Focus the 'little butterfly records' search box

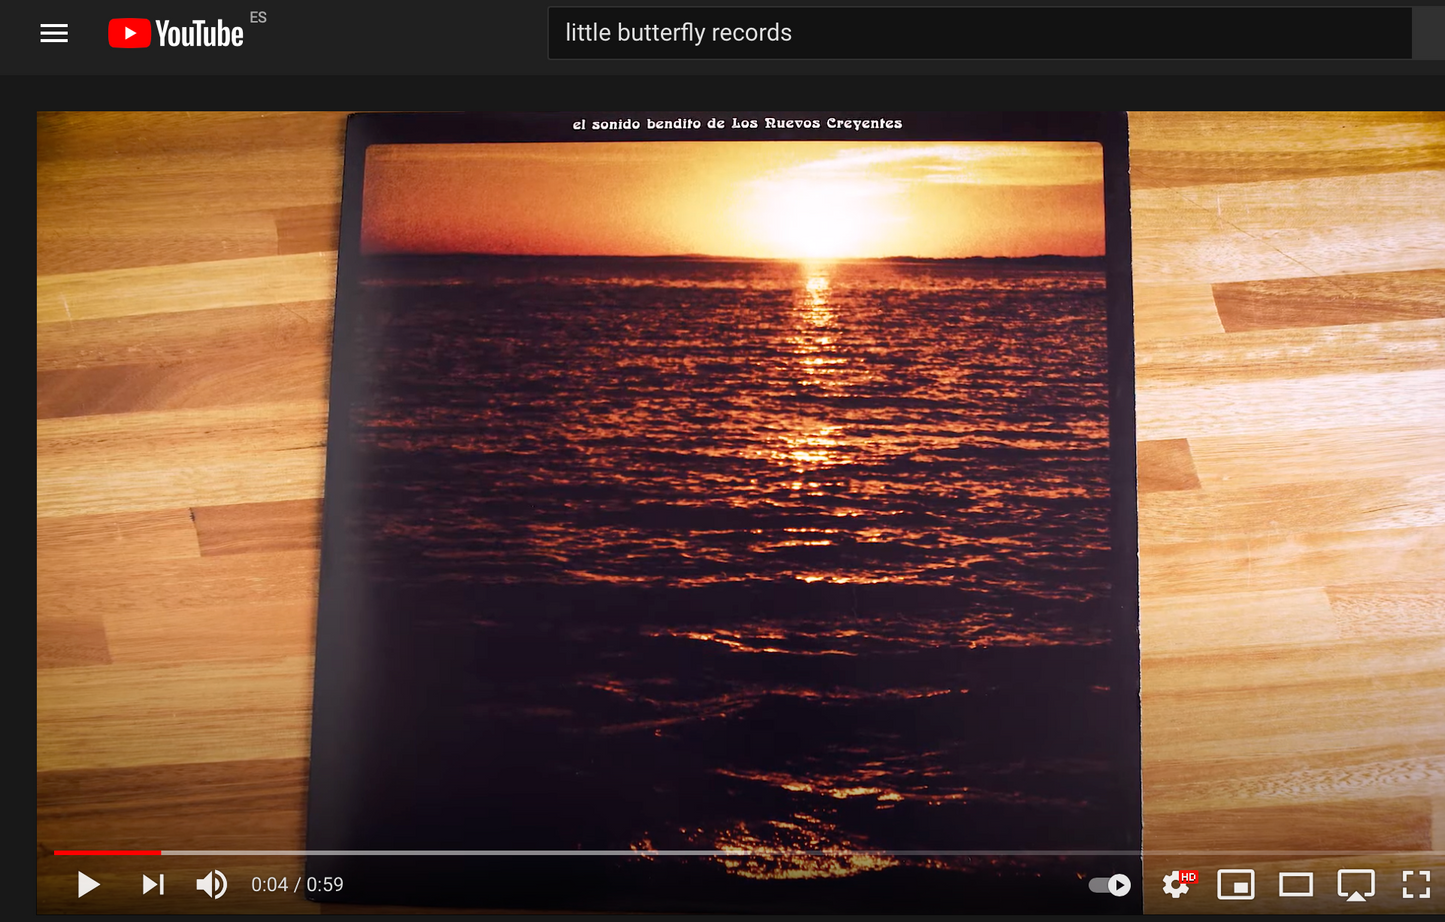978,33
